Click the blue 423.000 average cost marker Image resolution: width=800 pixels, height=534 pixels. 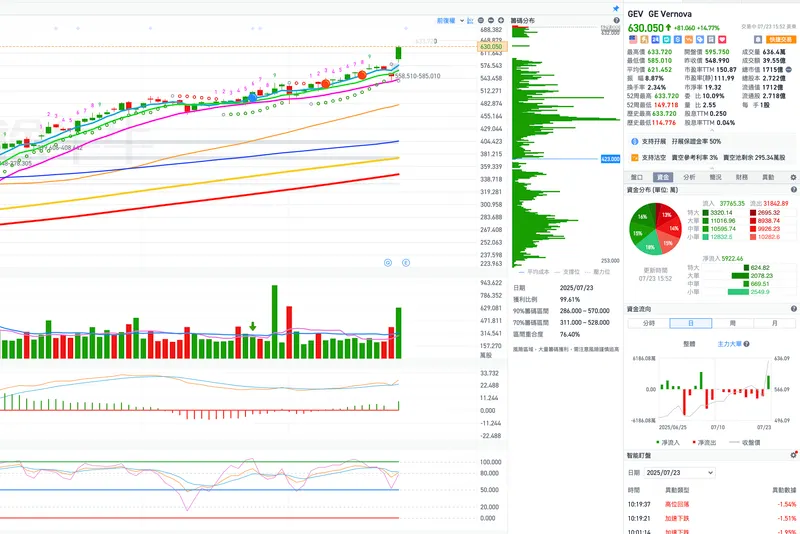(610, 159)
